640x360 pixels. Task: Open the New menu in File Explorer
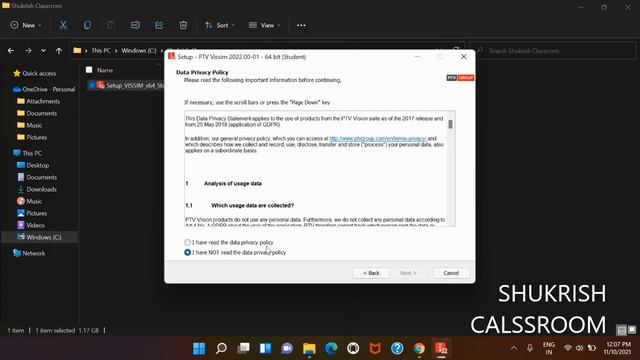pyautogui.click(x=25, y=25)
